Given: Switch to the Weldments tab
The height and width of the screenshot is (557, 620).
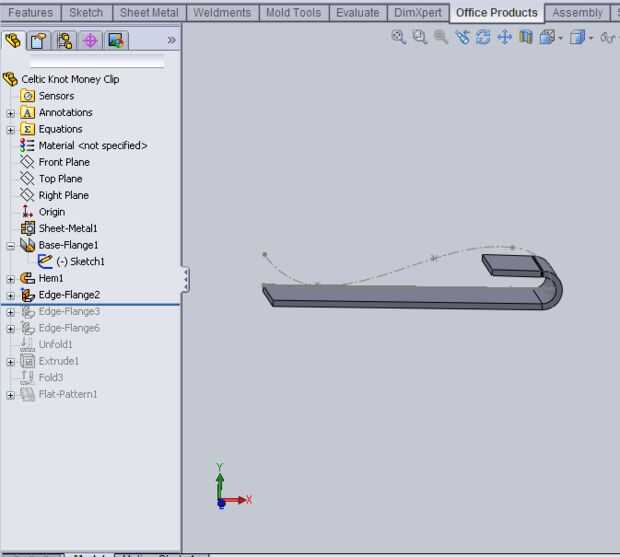Looking at the screenshot, I should (x=222, y=13).
